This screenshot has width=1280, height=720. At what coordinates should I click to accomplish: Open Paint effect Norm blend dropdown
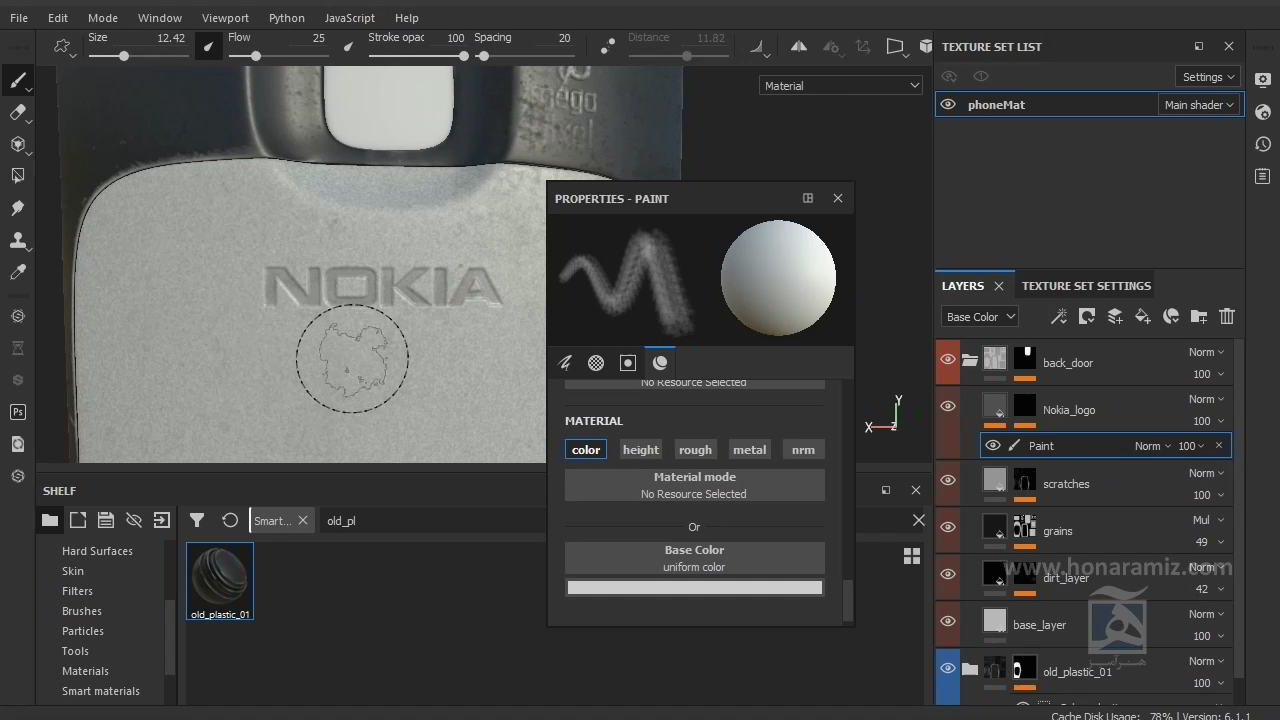[x=1152, y=446]
